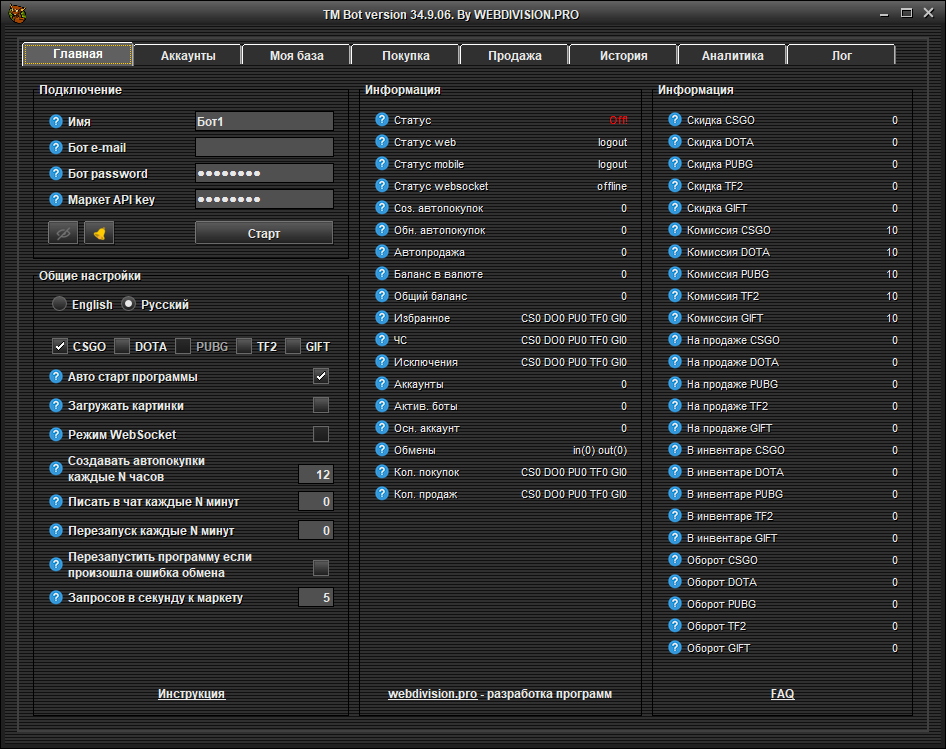The image size is (946, 749).
Task: Click the yellow bell notification button
Action: (99, 233)
